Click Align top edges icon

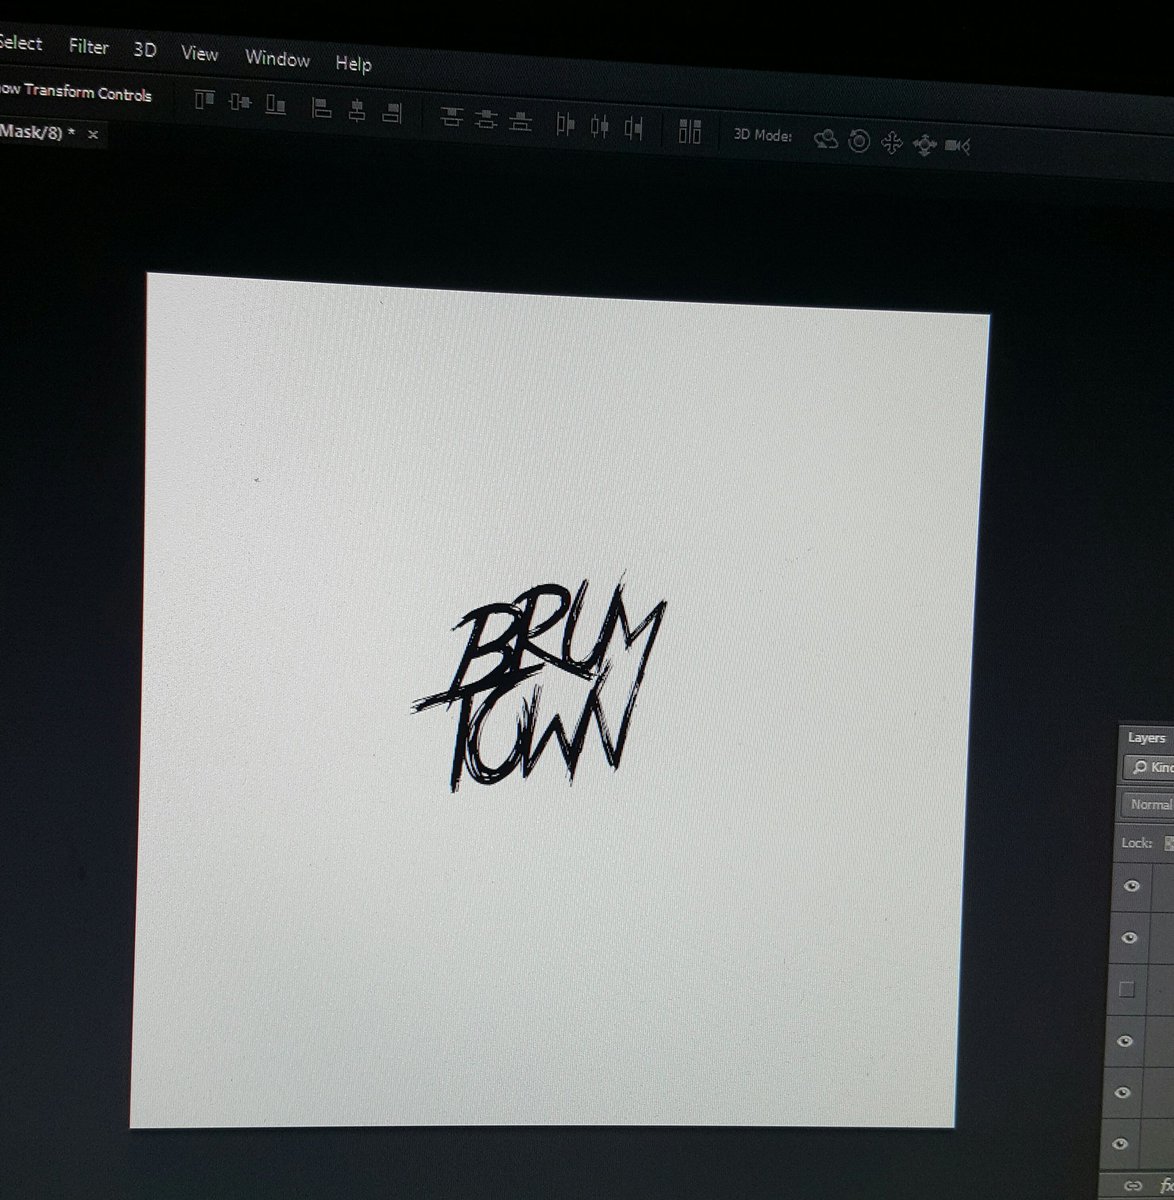tap(204, 100)
